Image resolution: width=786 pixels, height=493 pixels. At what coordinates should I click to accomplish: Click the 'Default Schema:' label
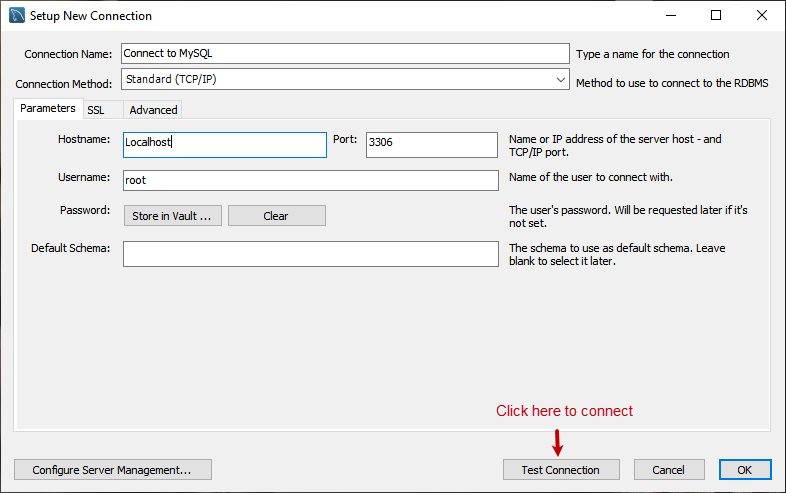[70, 248]
